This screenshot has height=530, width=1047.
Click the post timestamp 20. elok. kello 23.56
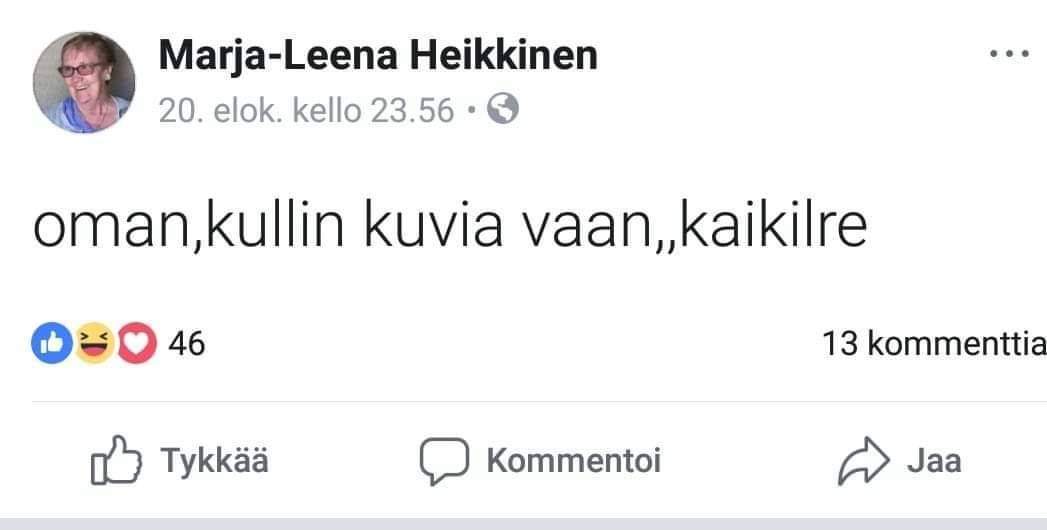pos(306,110)
